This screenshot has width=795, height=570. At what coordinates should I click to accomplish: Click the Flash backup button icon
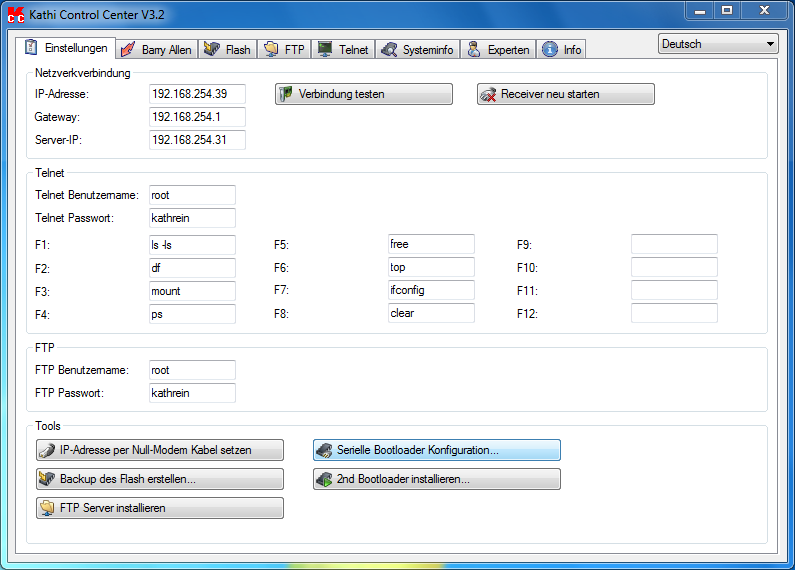[47, 479]
